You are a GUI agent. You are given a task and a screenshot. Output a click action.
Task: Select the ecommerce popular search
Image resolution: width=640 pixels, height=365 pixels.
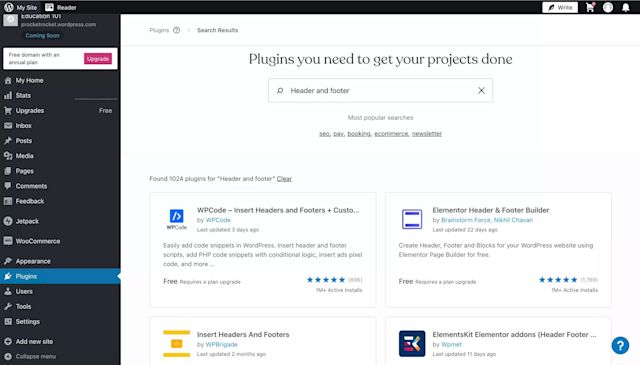pyautogui.click(x=391, y=134)
